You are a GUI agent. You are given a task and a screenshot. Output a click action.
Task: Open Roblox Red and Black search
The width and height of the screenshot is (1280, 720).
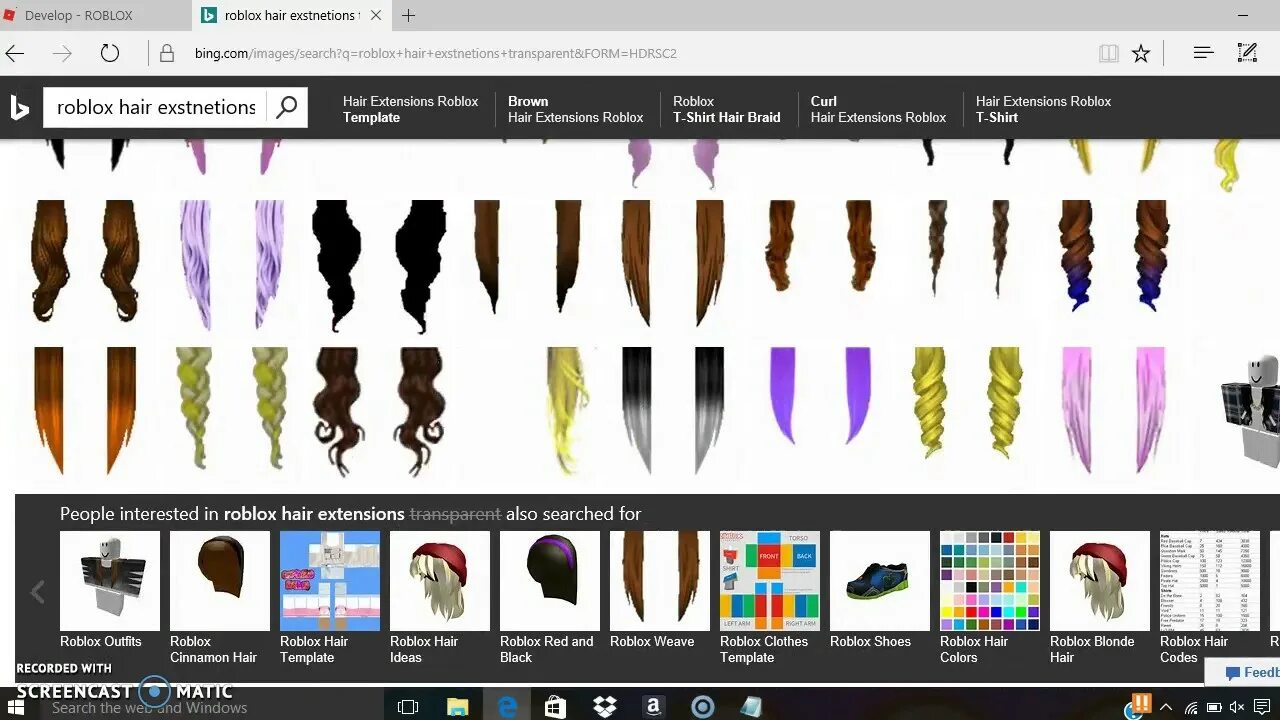point(550,598)
